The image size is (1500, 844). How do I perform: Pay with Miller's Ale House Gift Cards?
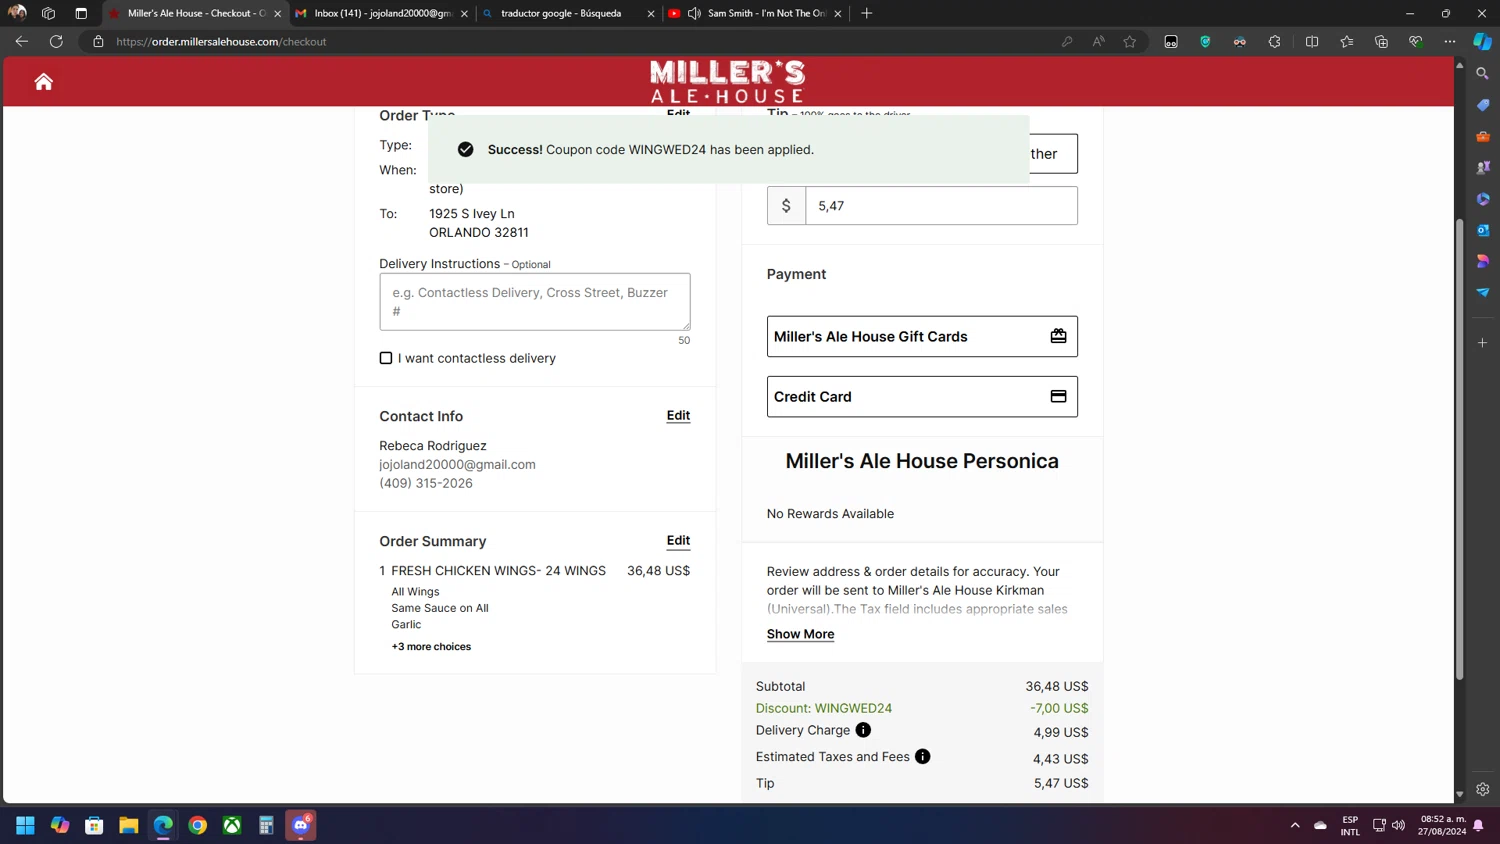pyautogui.click(x=922, y=336)
